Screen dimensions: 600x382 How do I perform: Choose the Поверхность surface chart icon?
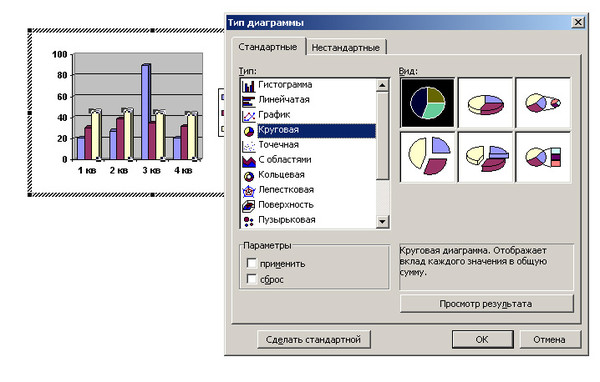click(249, 206)
